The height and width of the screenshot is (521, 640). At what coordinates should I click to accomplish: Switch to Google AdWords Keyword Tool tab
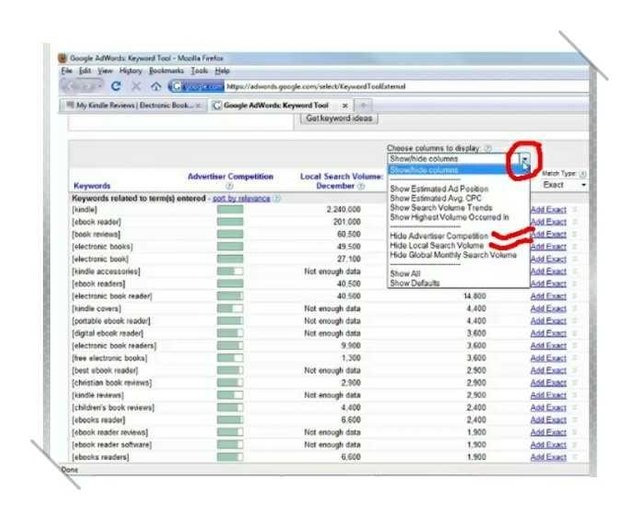(280, 106)
